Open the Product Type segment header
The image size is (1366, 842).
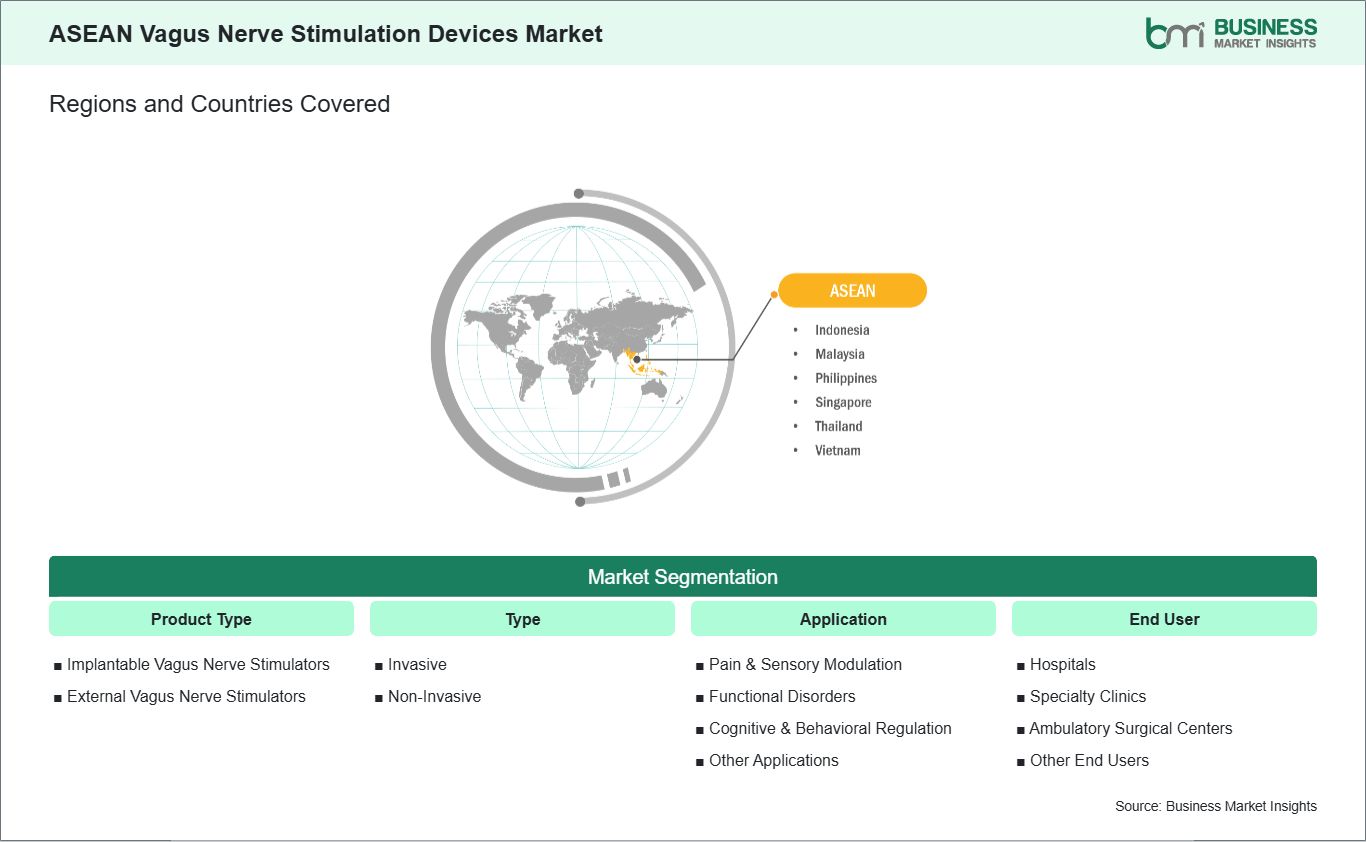[201, 619]
